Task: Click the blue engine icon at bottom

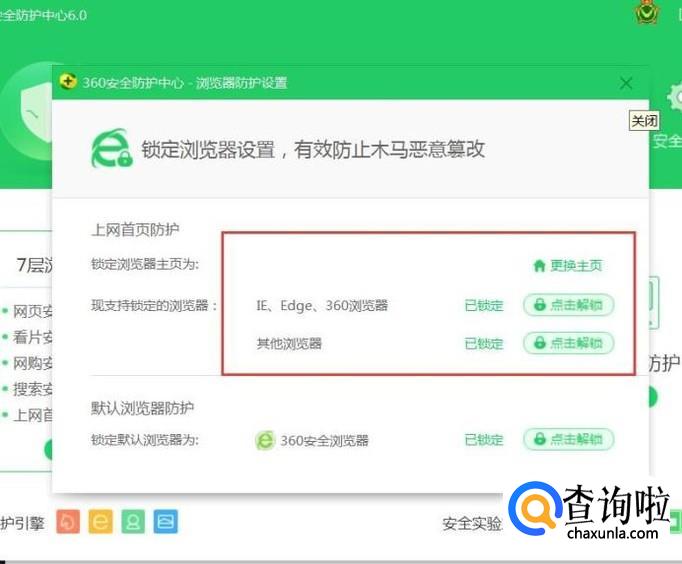Action: tap(166, 521)
